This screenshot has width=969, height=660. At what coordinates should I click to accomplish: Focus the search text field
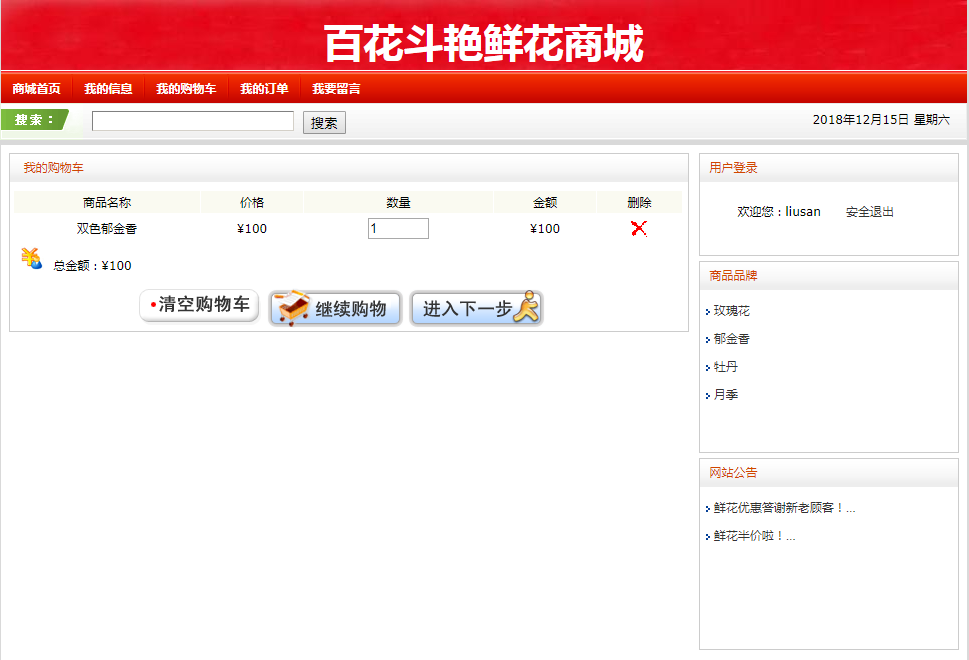(193, 121)
